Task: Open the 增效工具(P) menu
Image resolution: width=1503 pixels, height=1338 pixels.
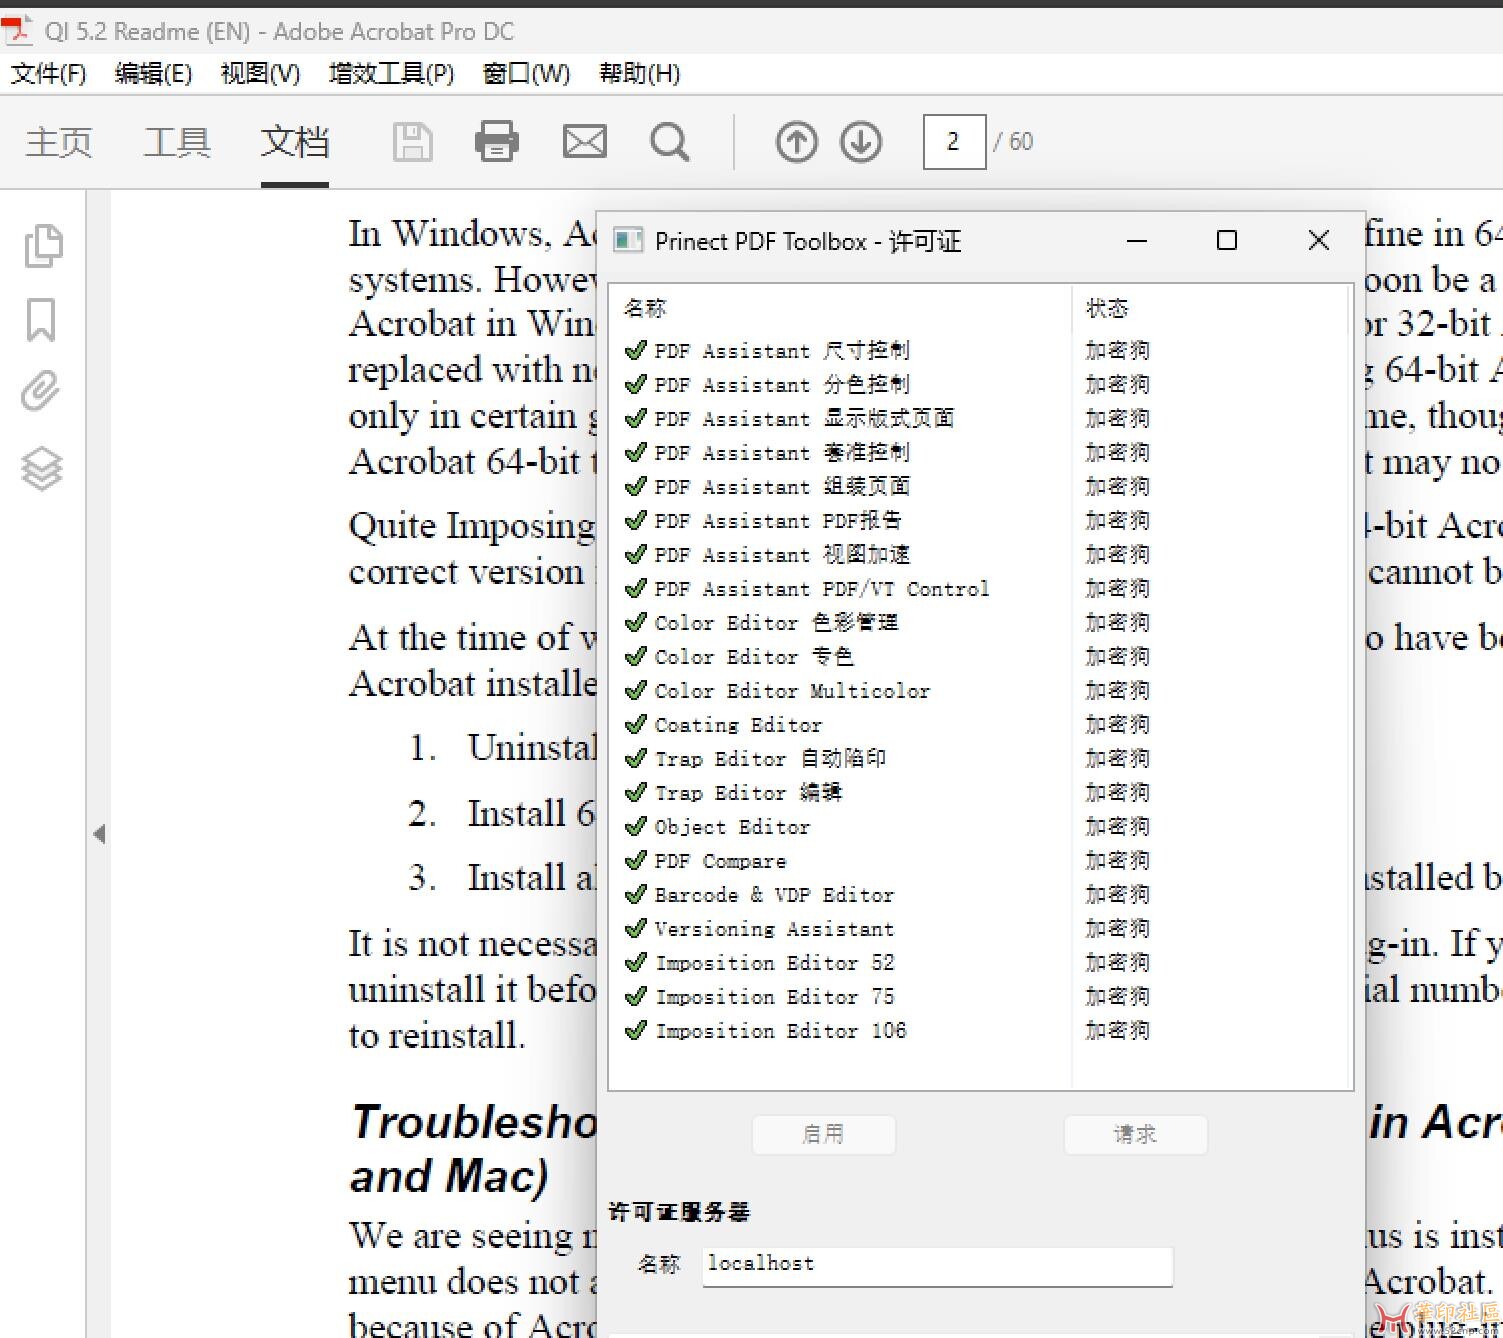Action: pyautogui.click(x=391, y=74)
